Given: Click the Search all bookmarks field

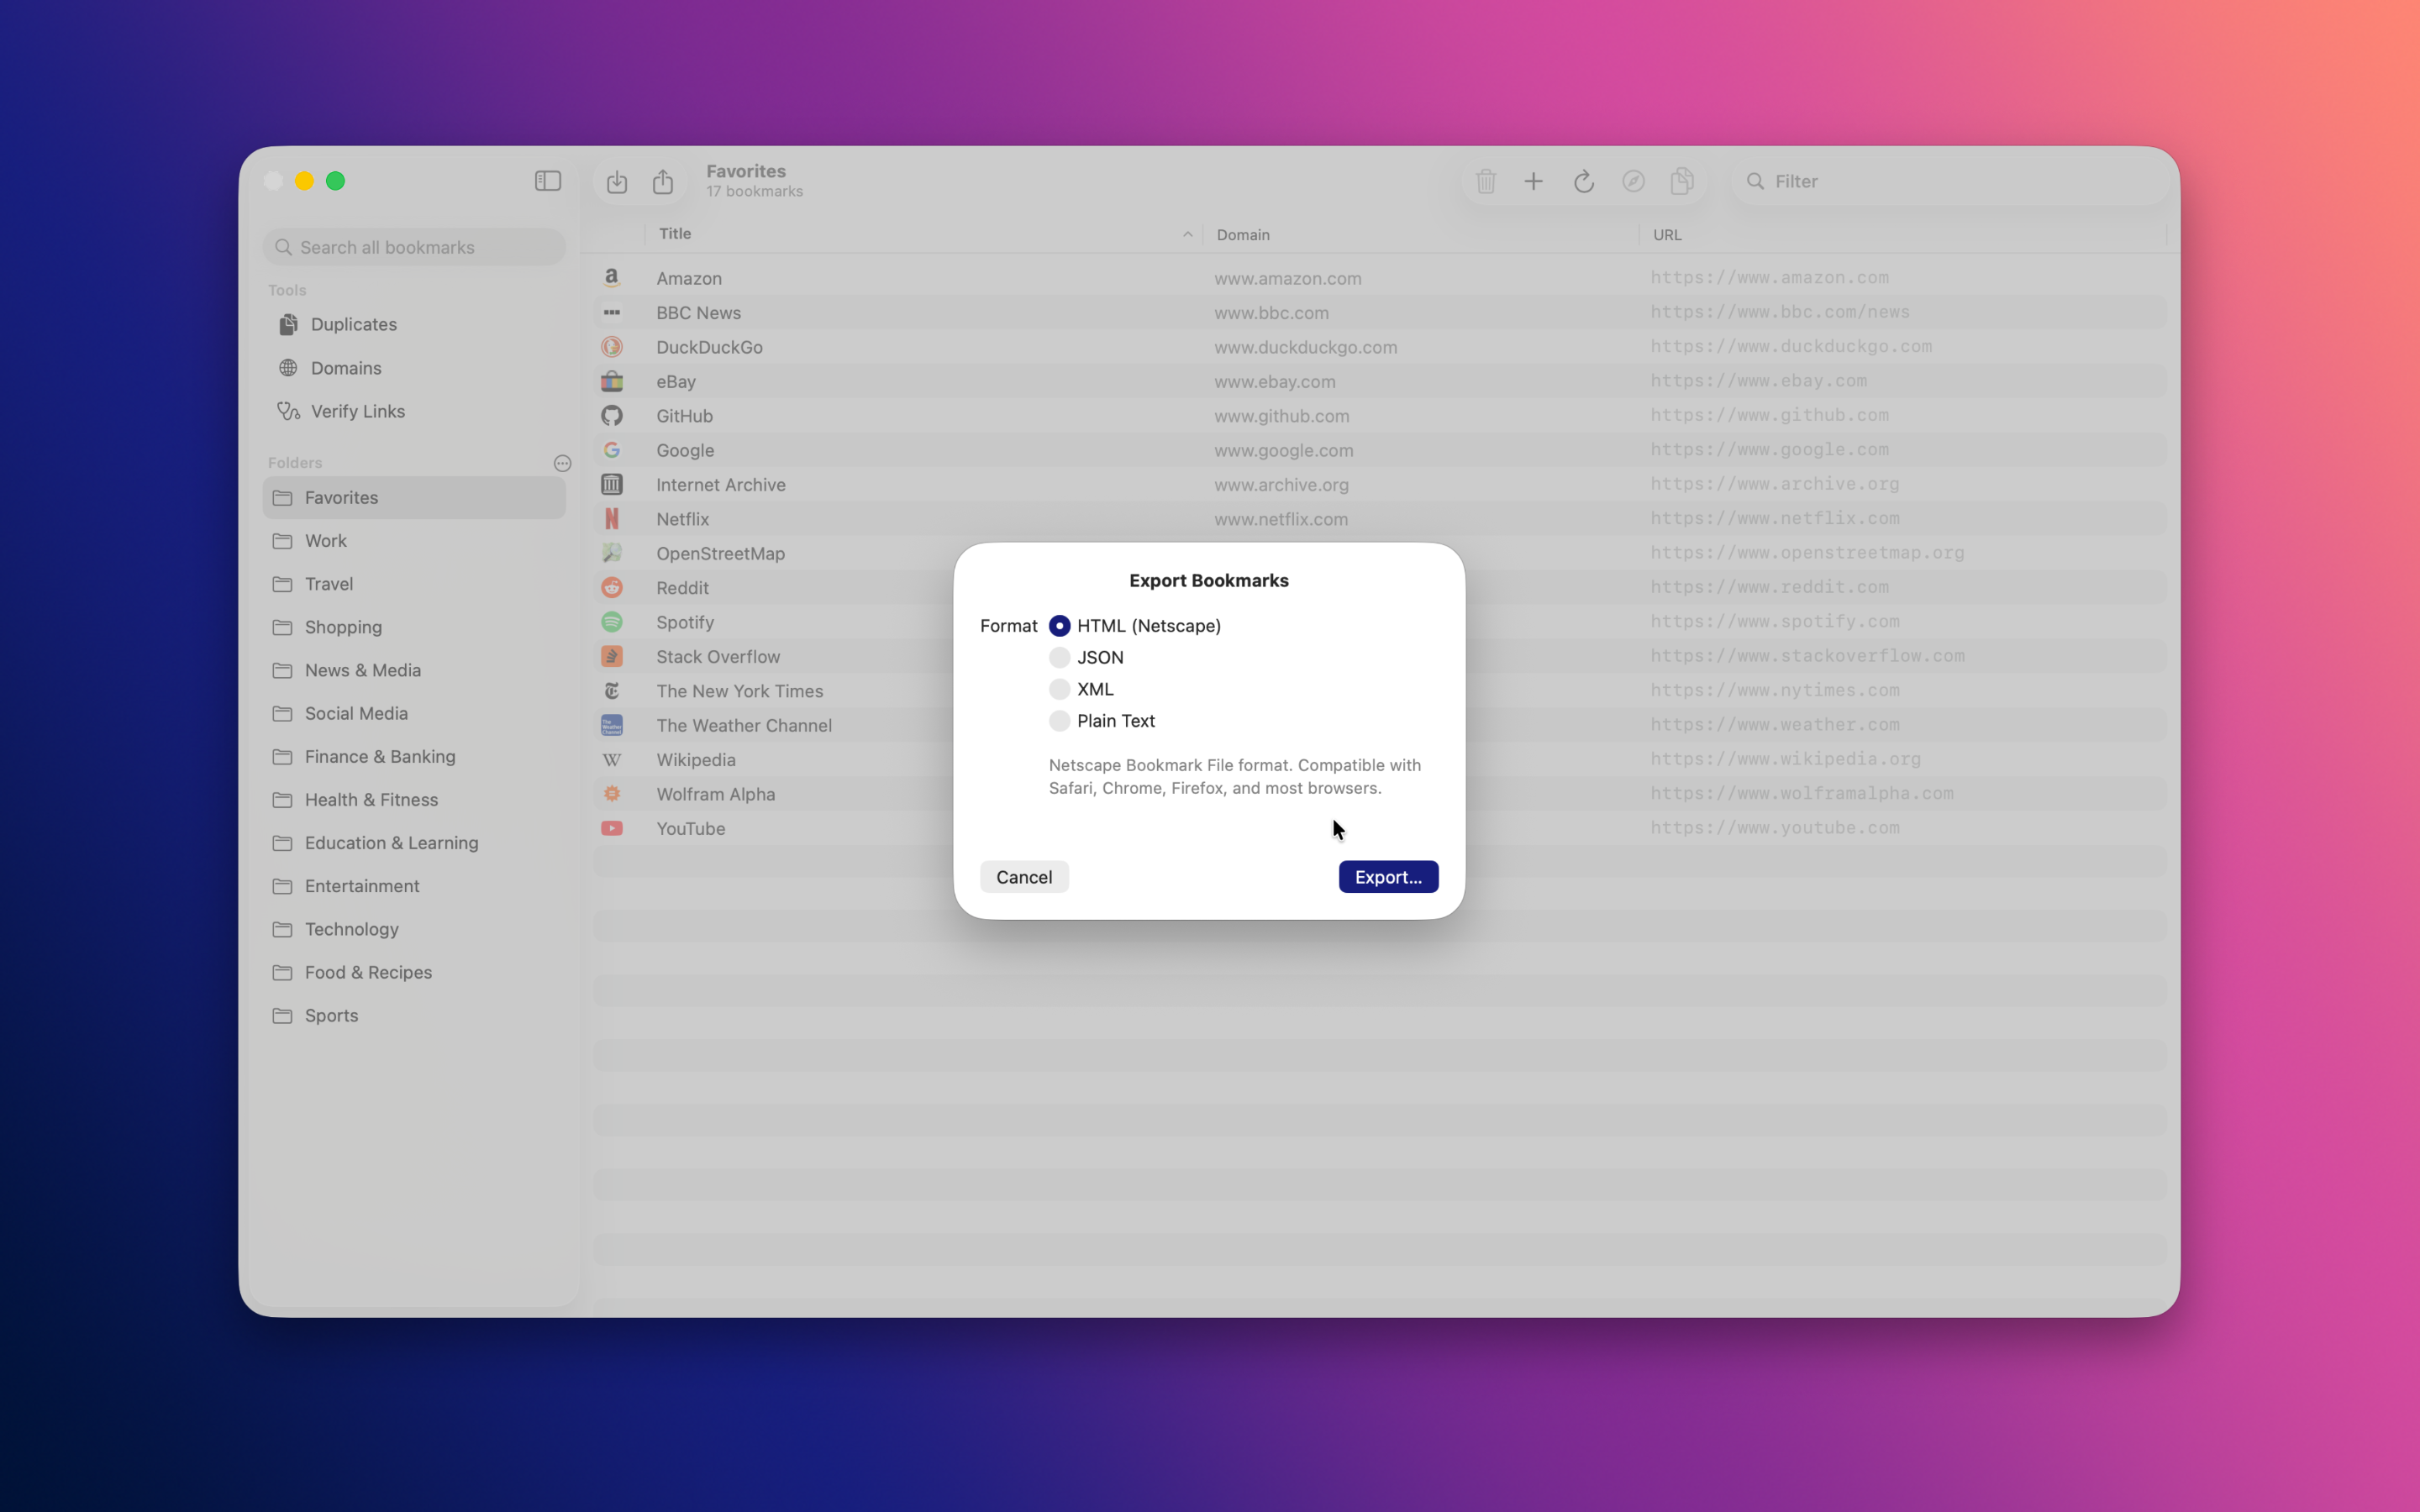Looking at the screenshot, I should click(414, 247).
